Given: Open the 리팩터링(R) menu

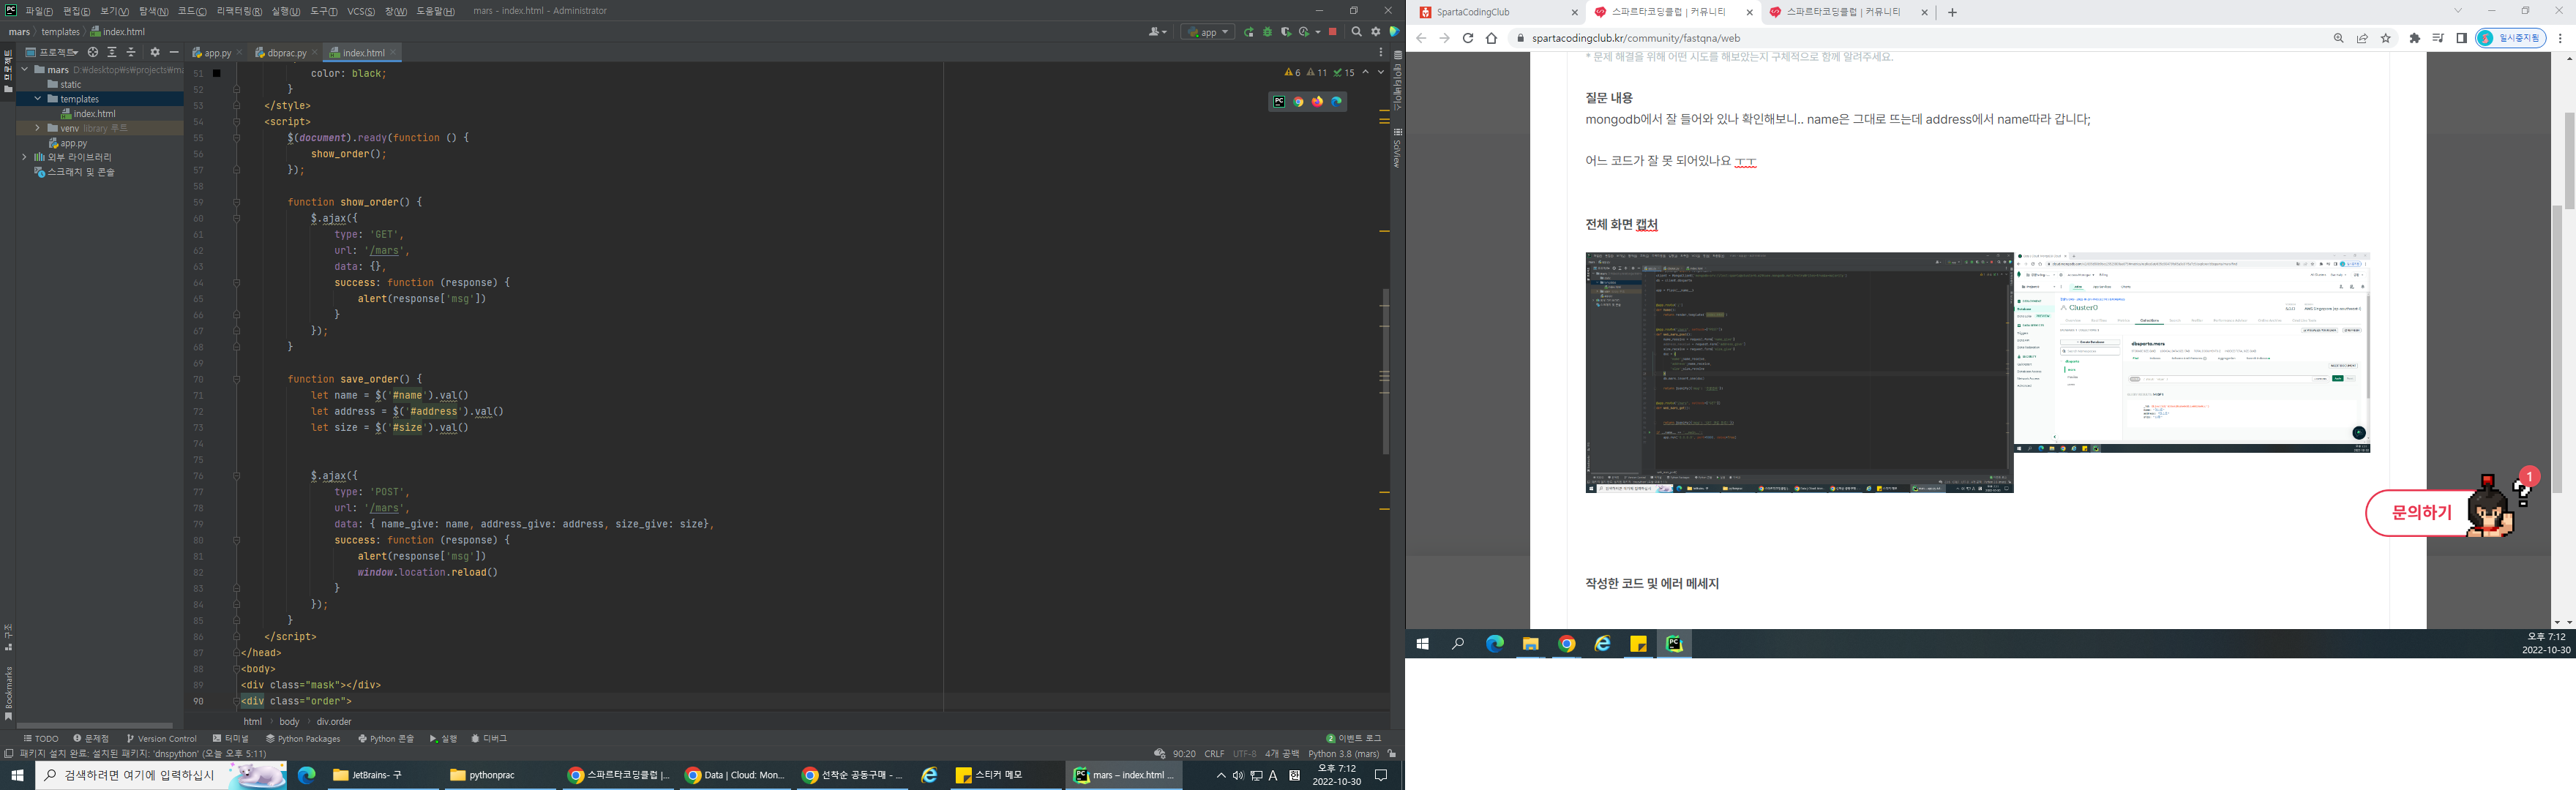Looking at the screenshot, I should pyautogui.click(x=239, y=11).
